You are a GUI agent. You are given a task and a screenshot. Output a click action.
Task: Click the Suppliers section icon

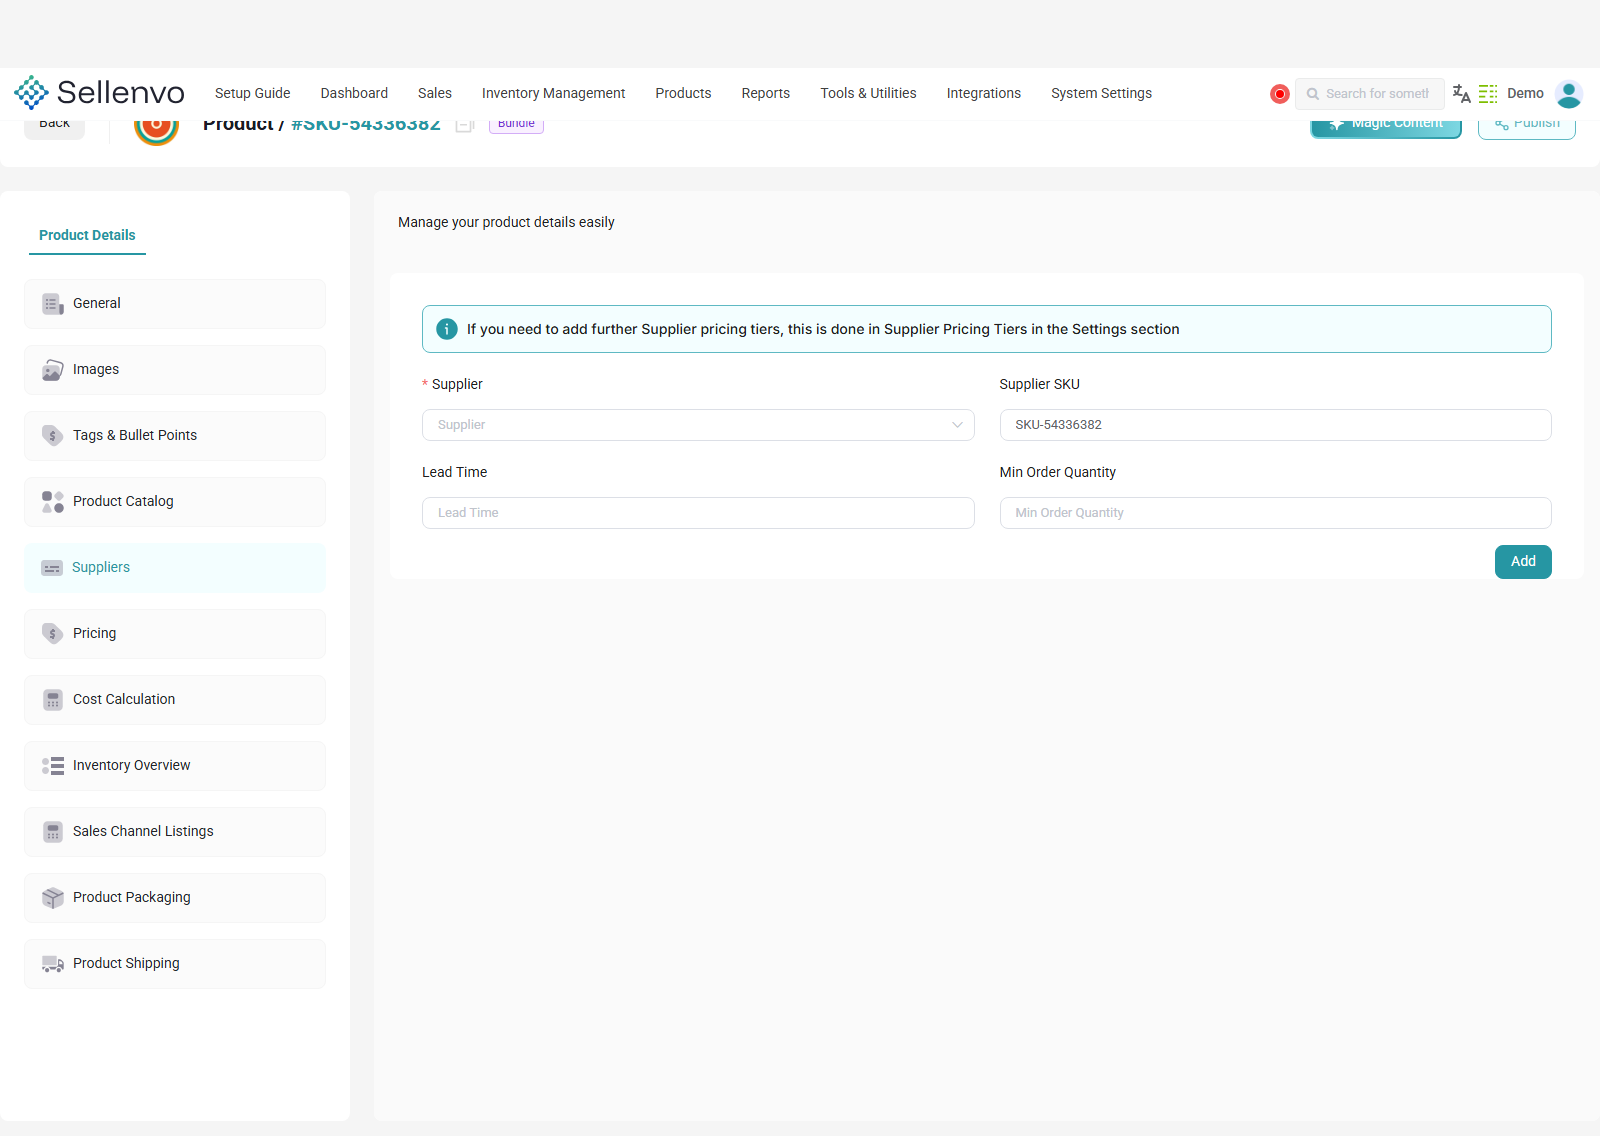tap(52, 568)
